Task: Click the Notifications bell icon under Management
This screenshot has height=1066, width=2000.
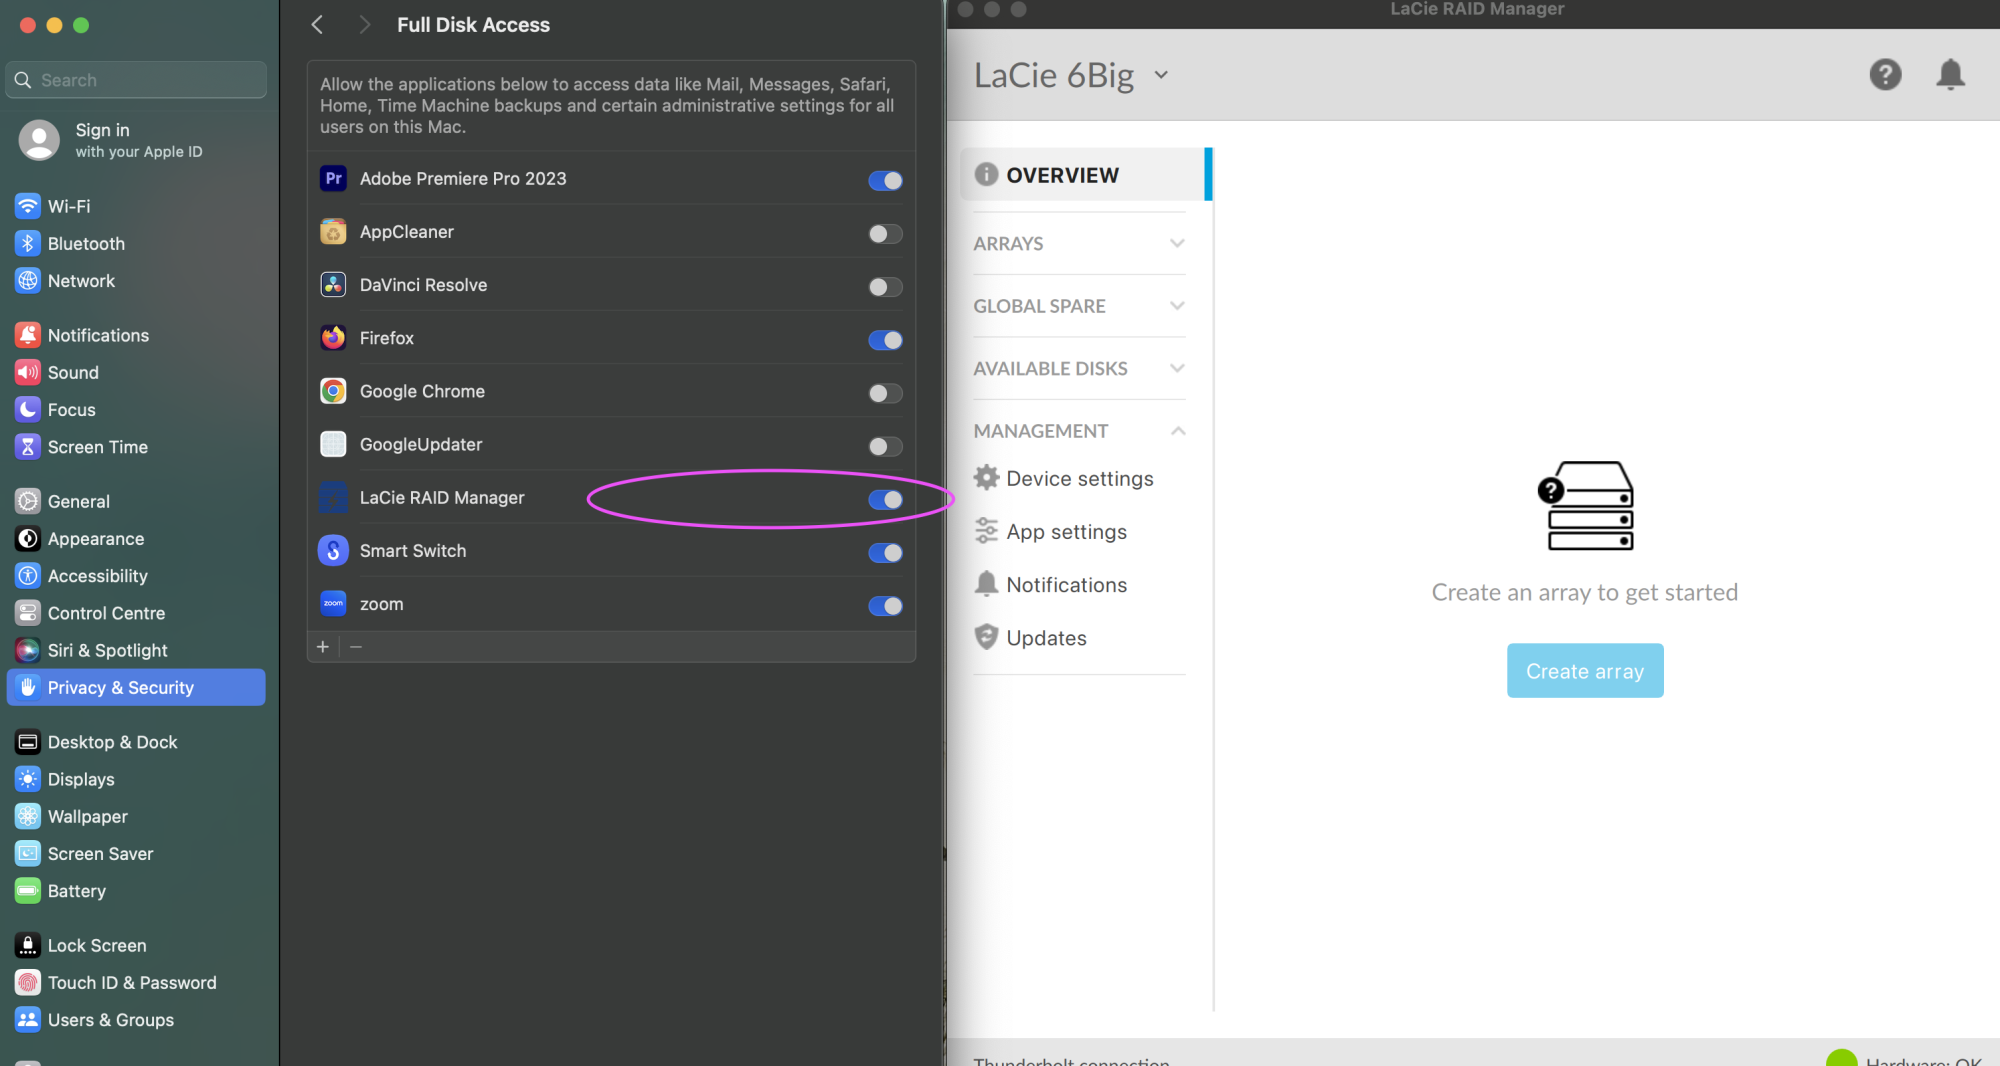Action: (986, 584)
